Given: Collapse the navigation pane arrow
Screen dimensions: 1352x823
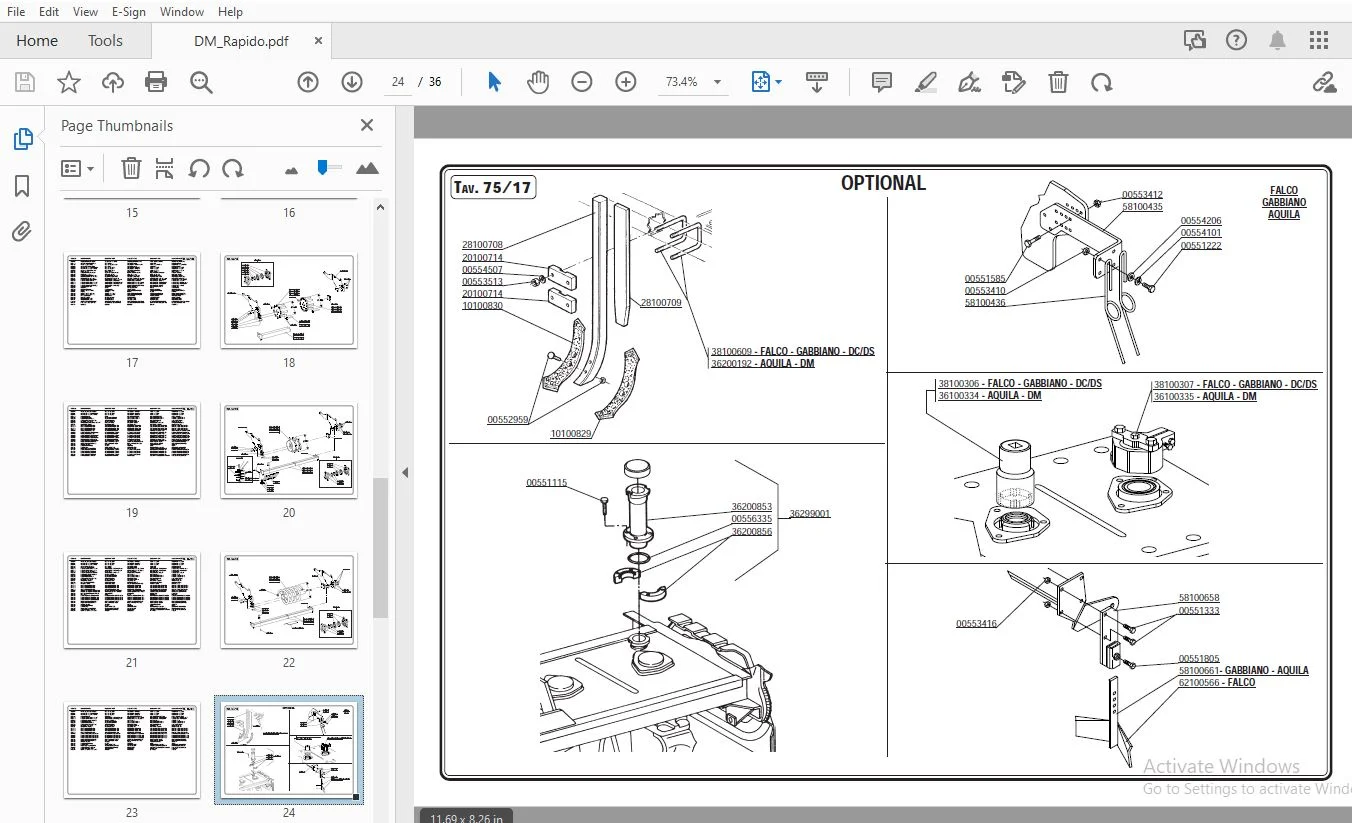Looking at the screenshot, I should (x=405, y=472).
